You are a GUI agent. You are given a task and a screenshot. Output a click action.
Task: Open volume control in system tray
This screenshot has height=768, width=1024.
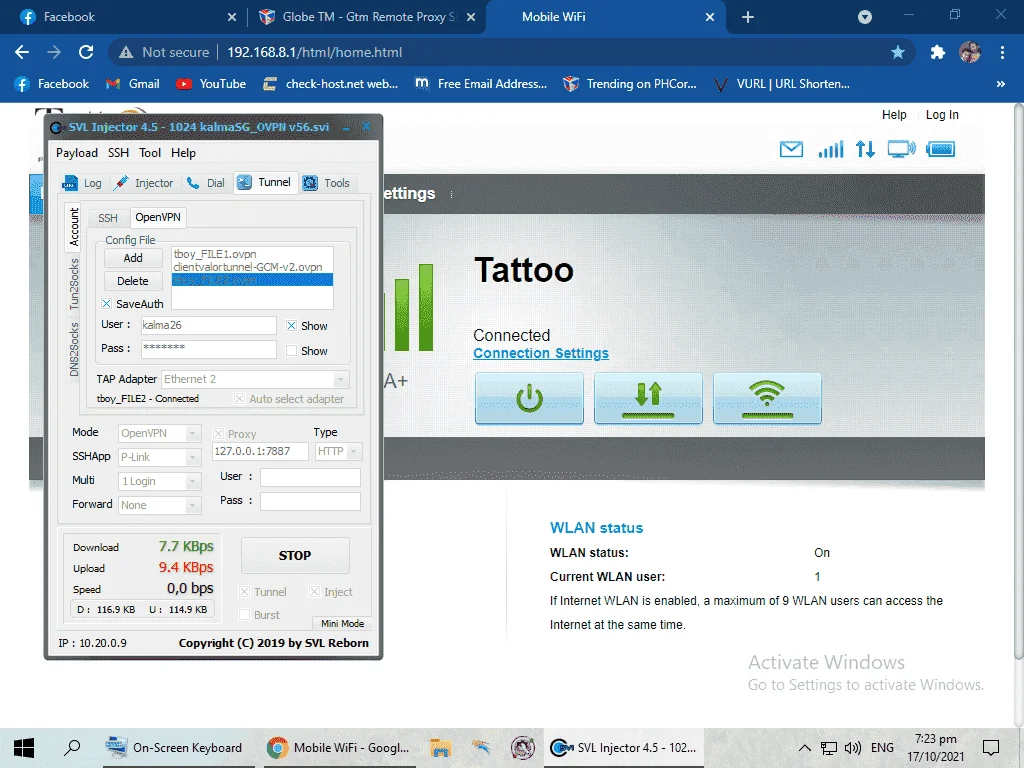point(852,748)
